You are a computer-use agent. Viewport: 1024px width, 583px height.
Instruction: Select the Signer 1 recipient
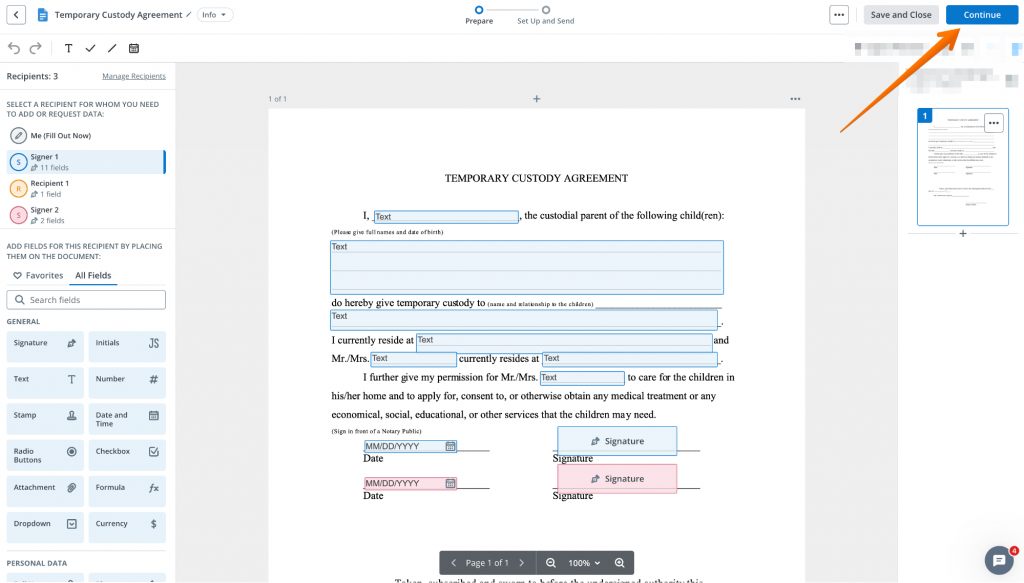86,162
